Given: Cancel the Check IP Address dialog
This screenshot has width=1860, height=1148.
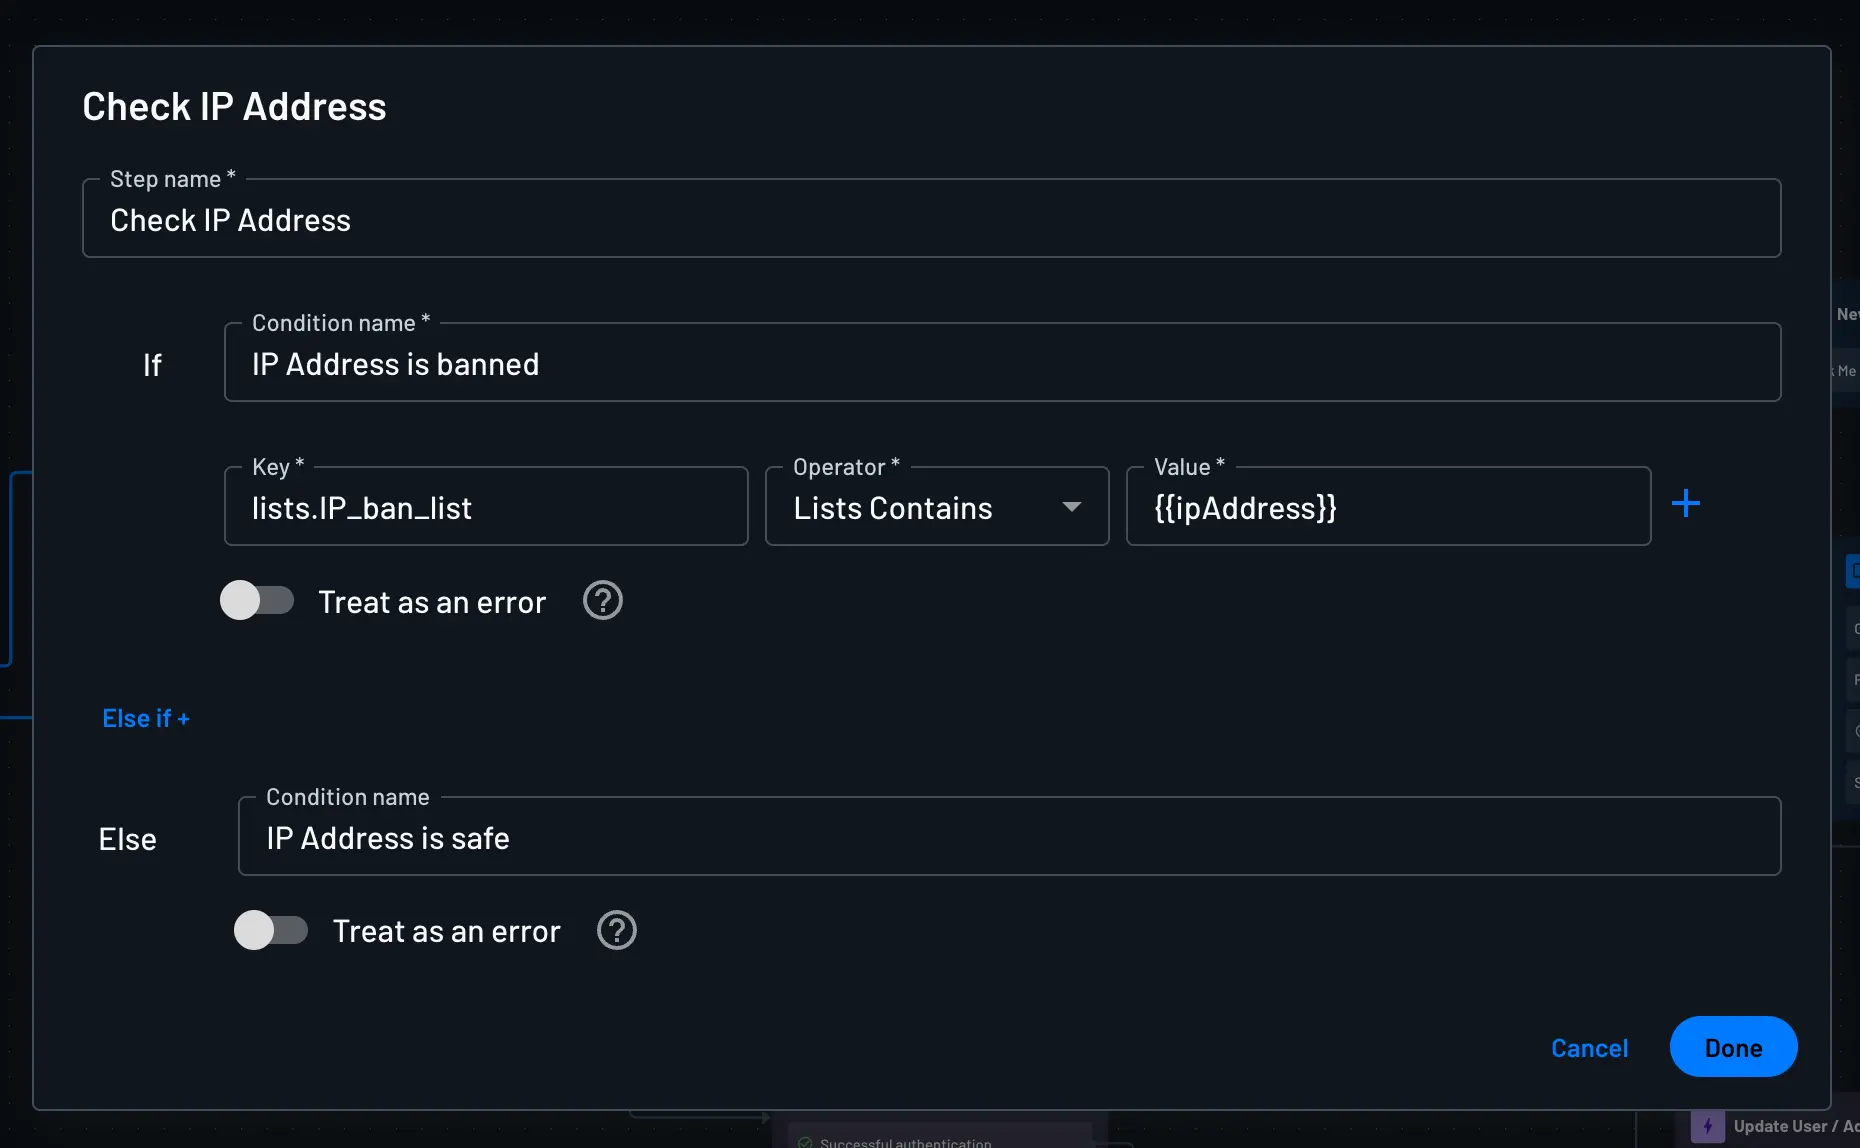Looking at the screenshot, I should coord(1589,1048).
